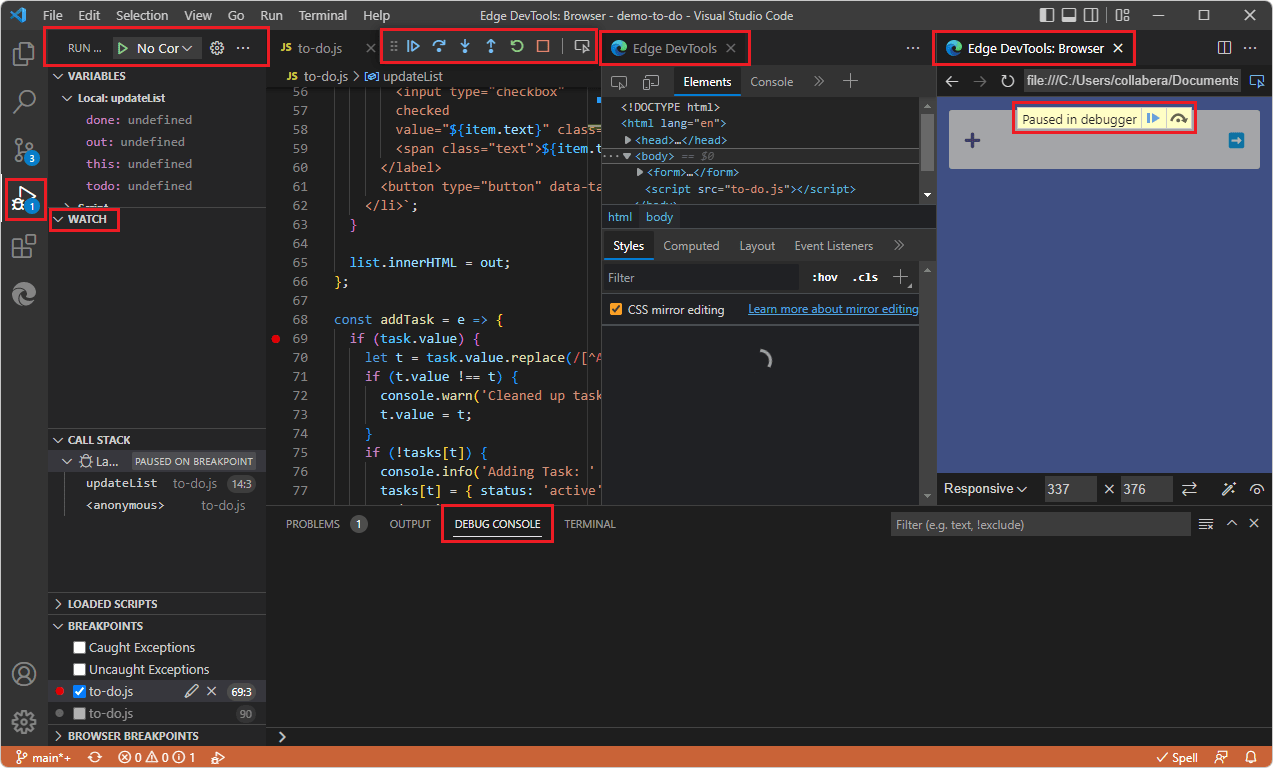This screenshot has height=768, width=1273.
Task: Open Run and Debug in the activity bar
Action: click(x=24, y=199)
